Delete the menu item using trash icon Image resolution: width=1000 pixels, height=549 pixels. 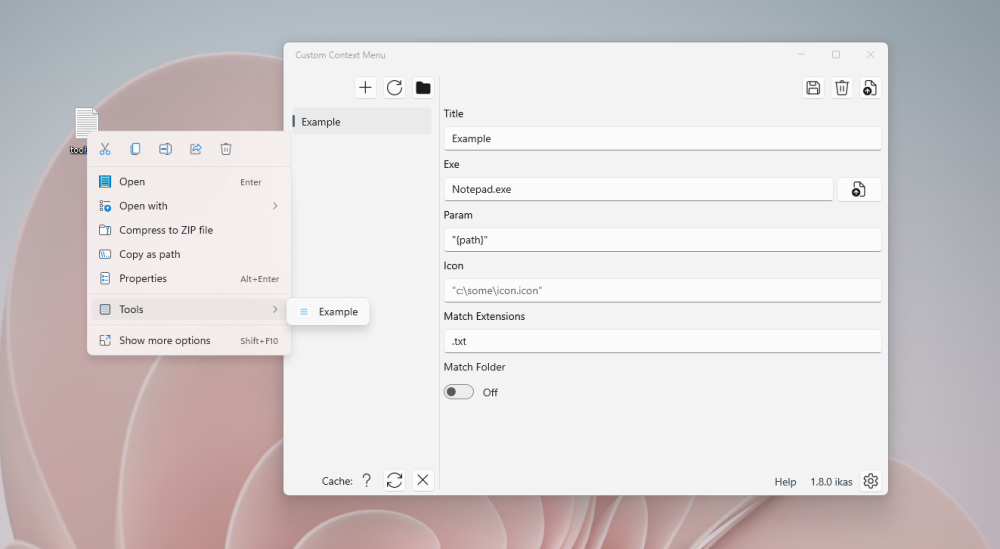(842, 87)
